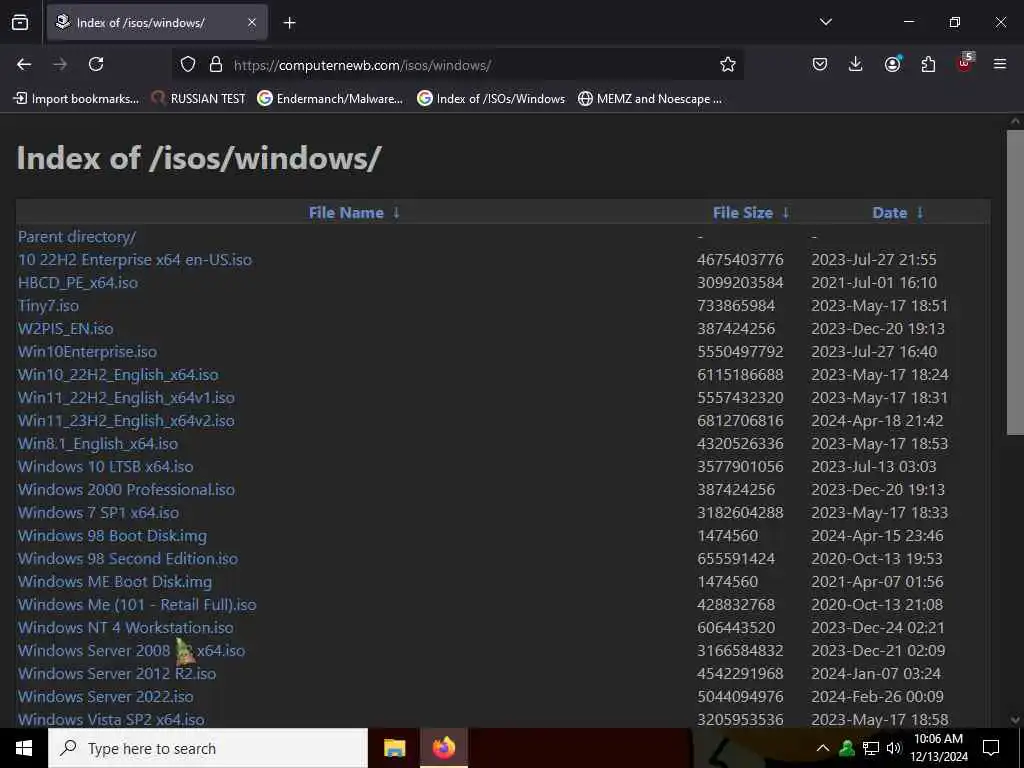
Task: Open the network status tray icon
Action: tap(871, 748)
